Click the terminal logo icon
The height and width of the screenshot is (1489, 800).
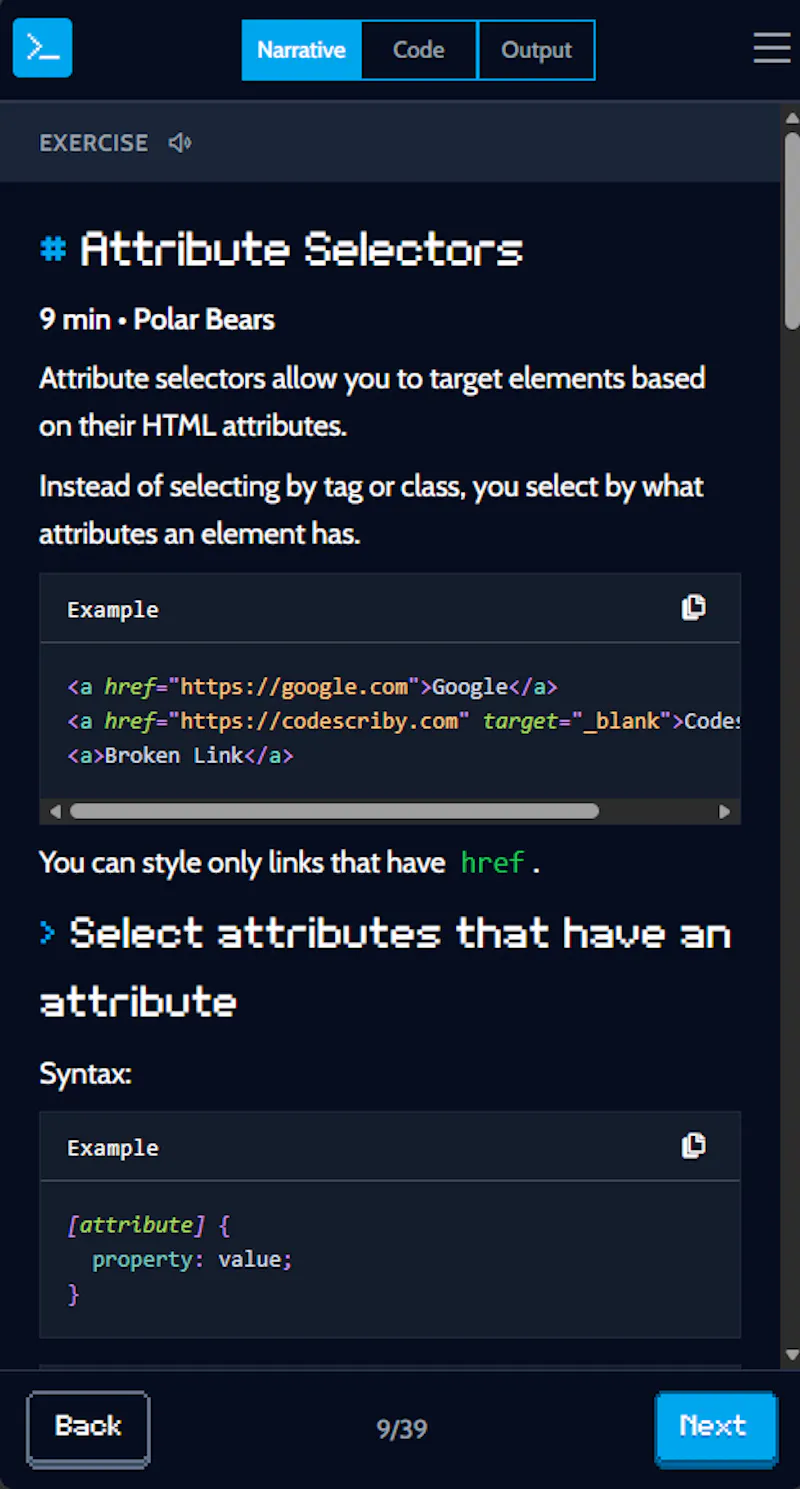[x=42, y=48]
